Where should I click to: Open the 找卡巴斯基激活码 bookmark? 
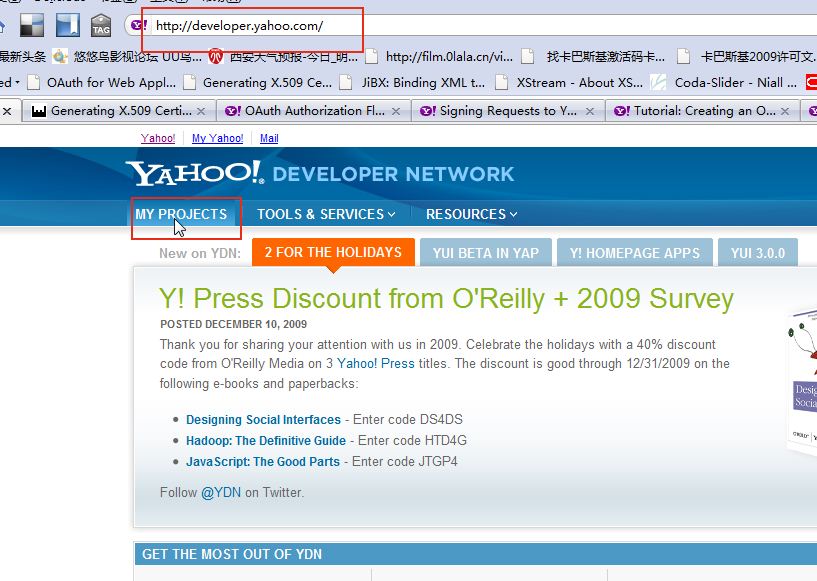[593, 56]
